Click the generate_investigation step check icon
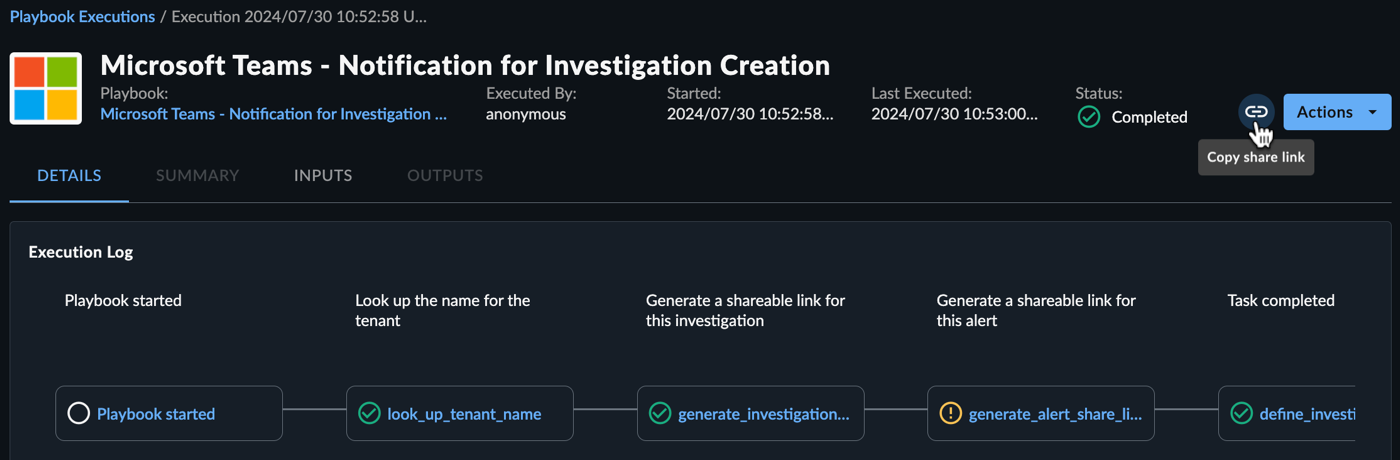The width and height of the screenshot is (1400, 460). (x=660, y=413)
